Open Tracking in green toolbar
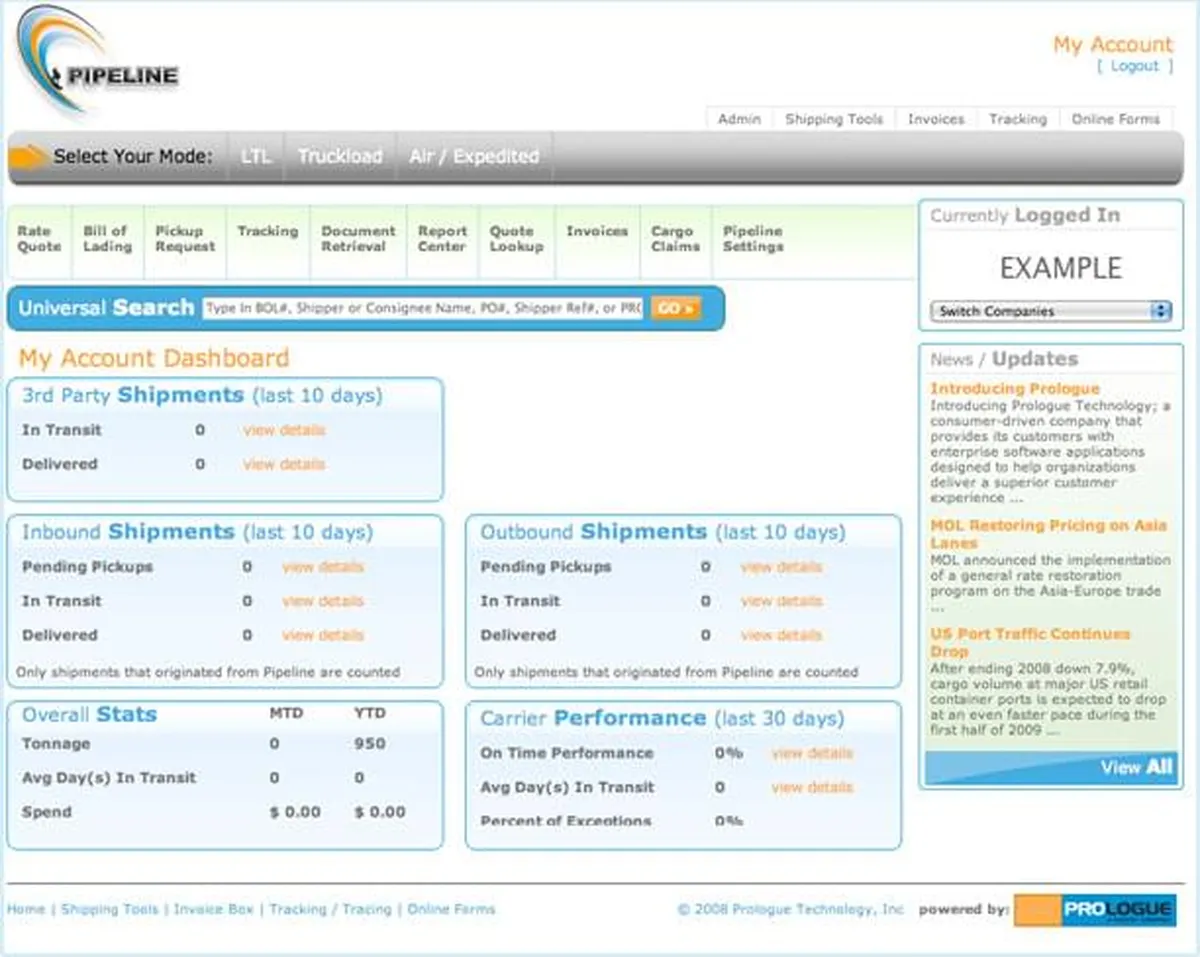The image size is (1200, 957). (x=268, y=231)
